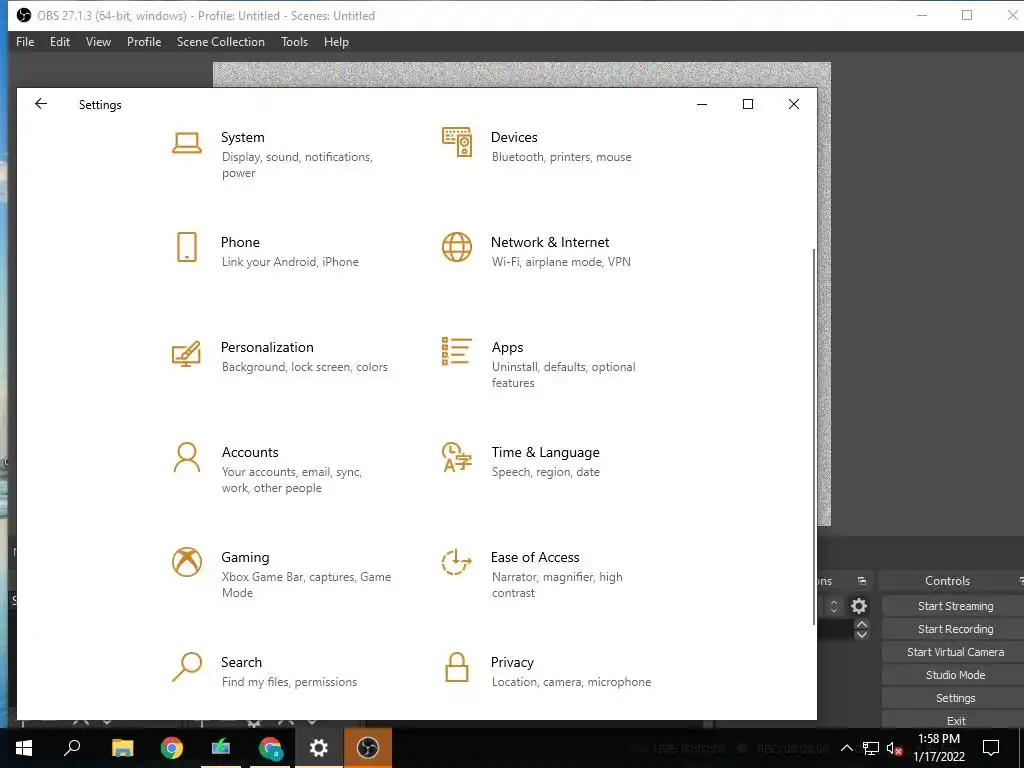Viewport: 1024px width, 768px height.
Task: Click the Ease of Access icon
Action: point(456,562)
